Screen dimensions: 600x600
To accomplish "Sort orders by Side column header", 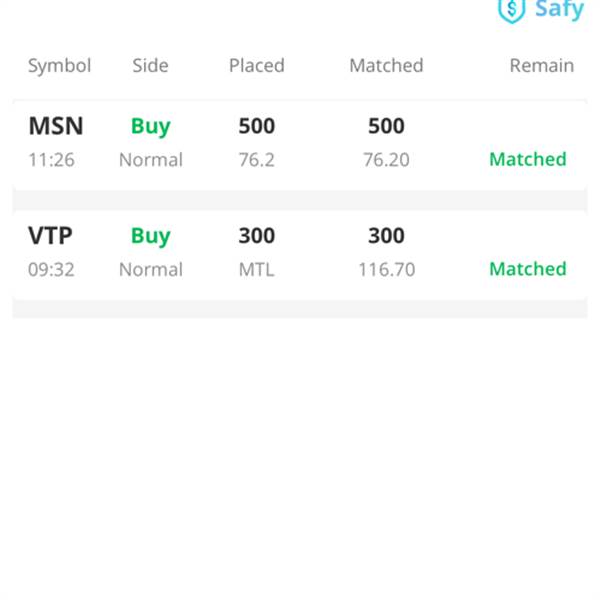I will [x=150, y=65].
